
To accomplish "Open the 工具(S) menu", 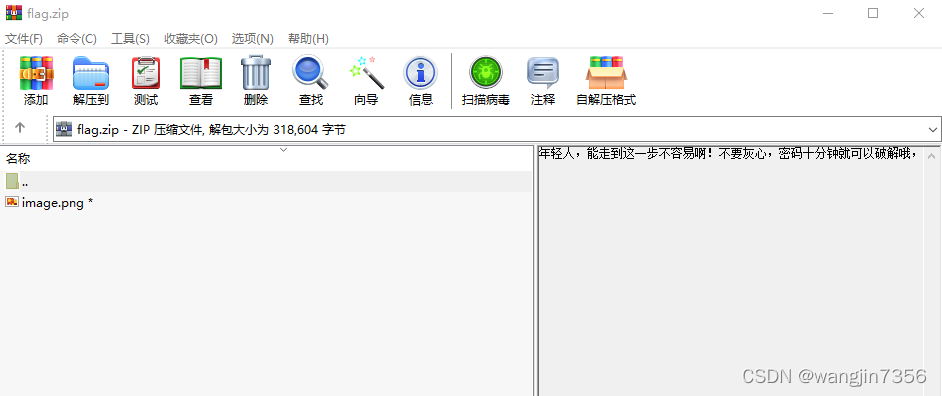I will point(130,38).
